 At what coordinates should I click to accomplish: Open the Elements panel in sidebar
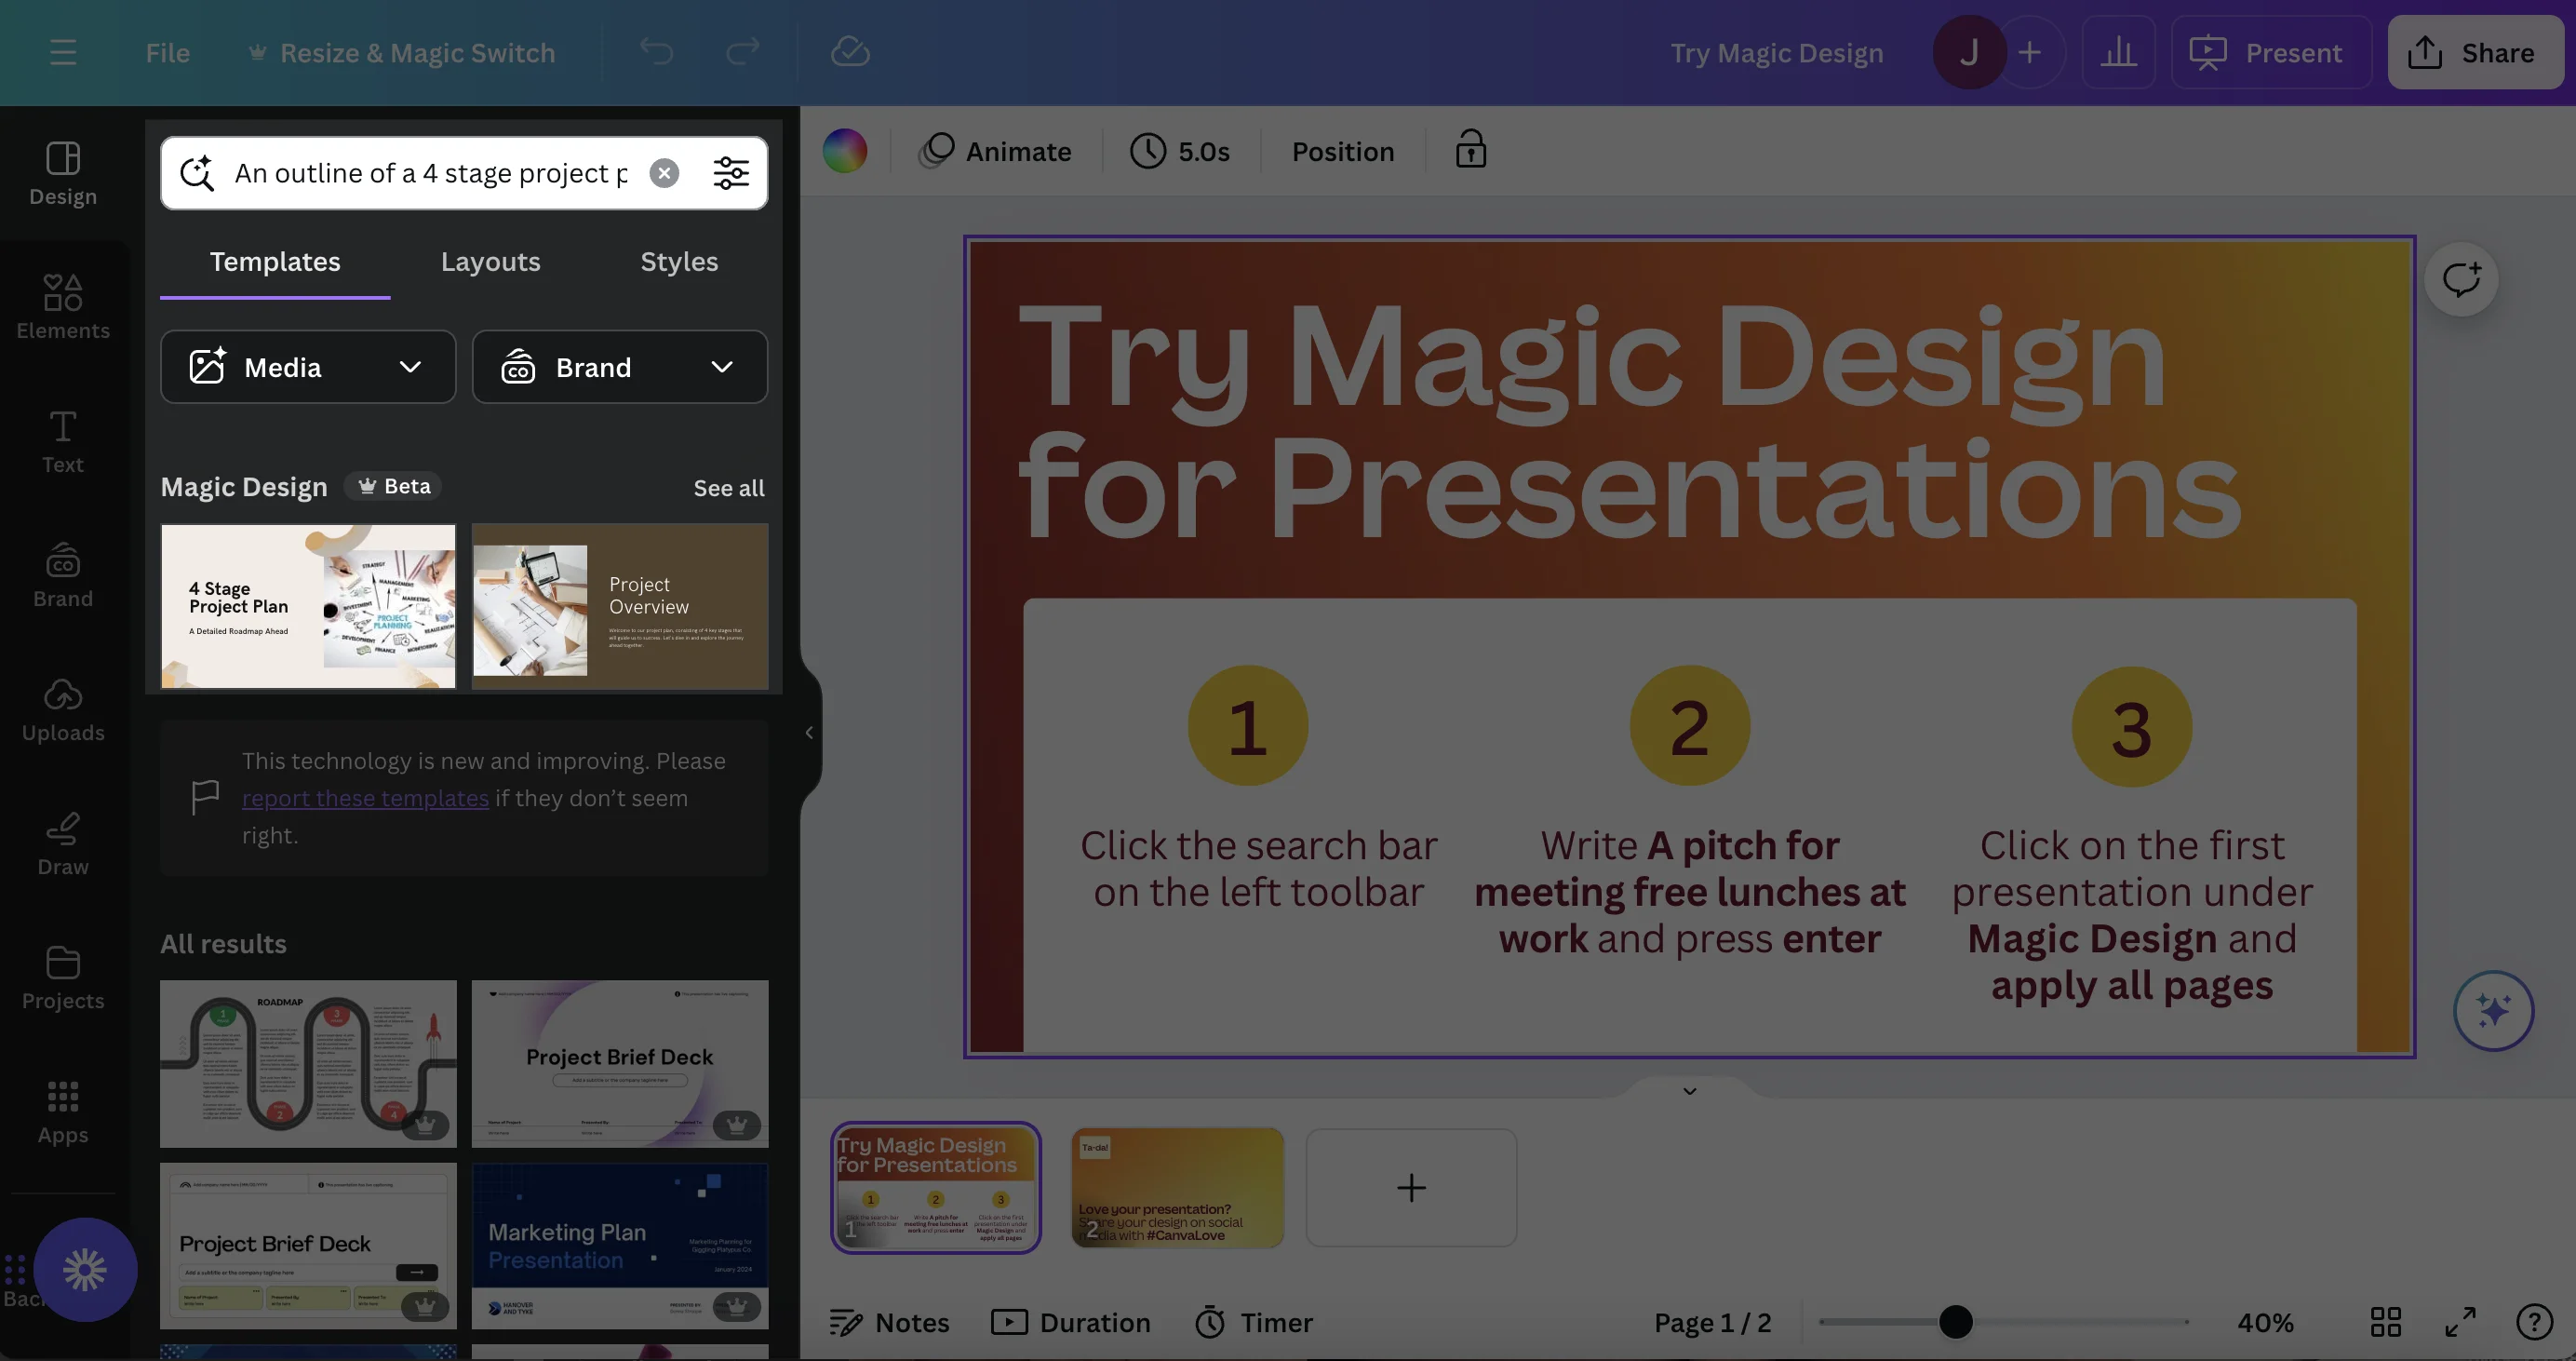coord(62,307)
